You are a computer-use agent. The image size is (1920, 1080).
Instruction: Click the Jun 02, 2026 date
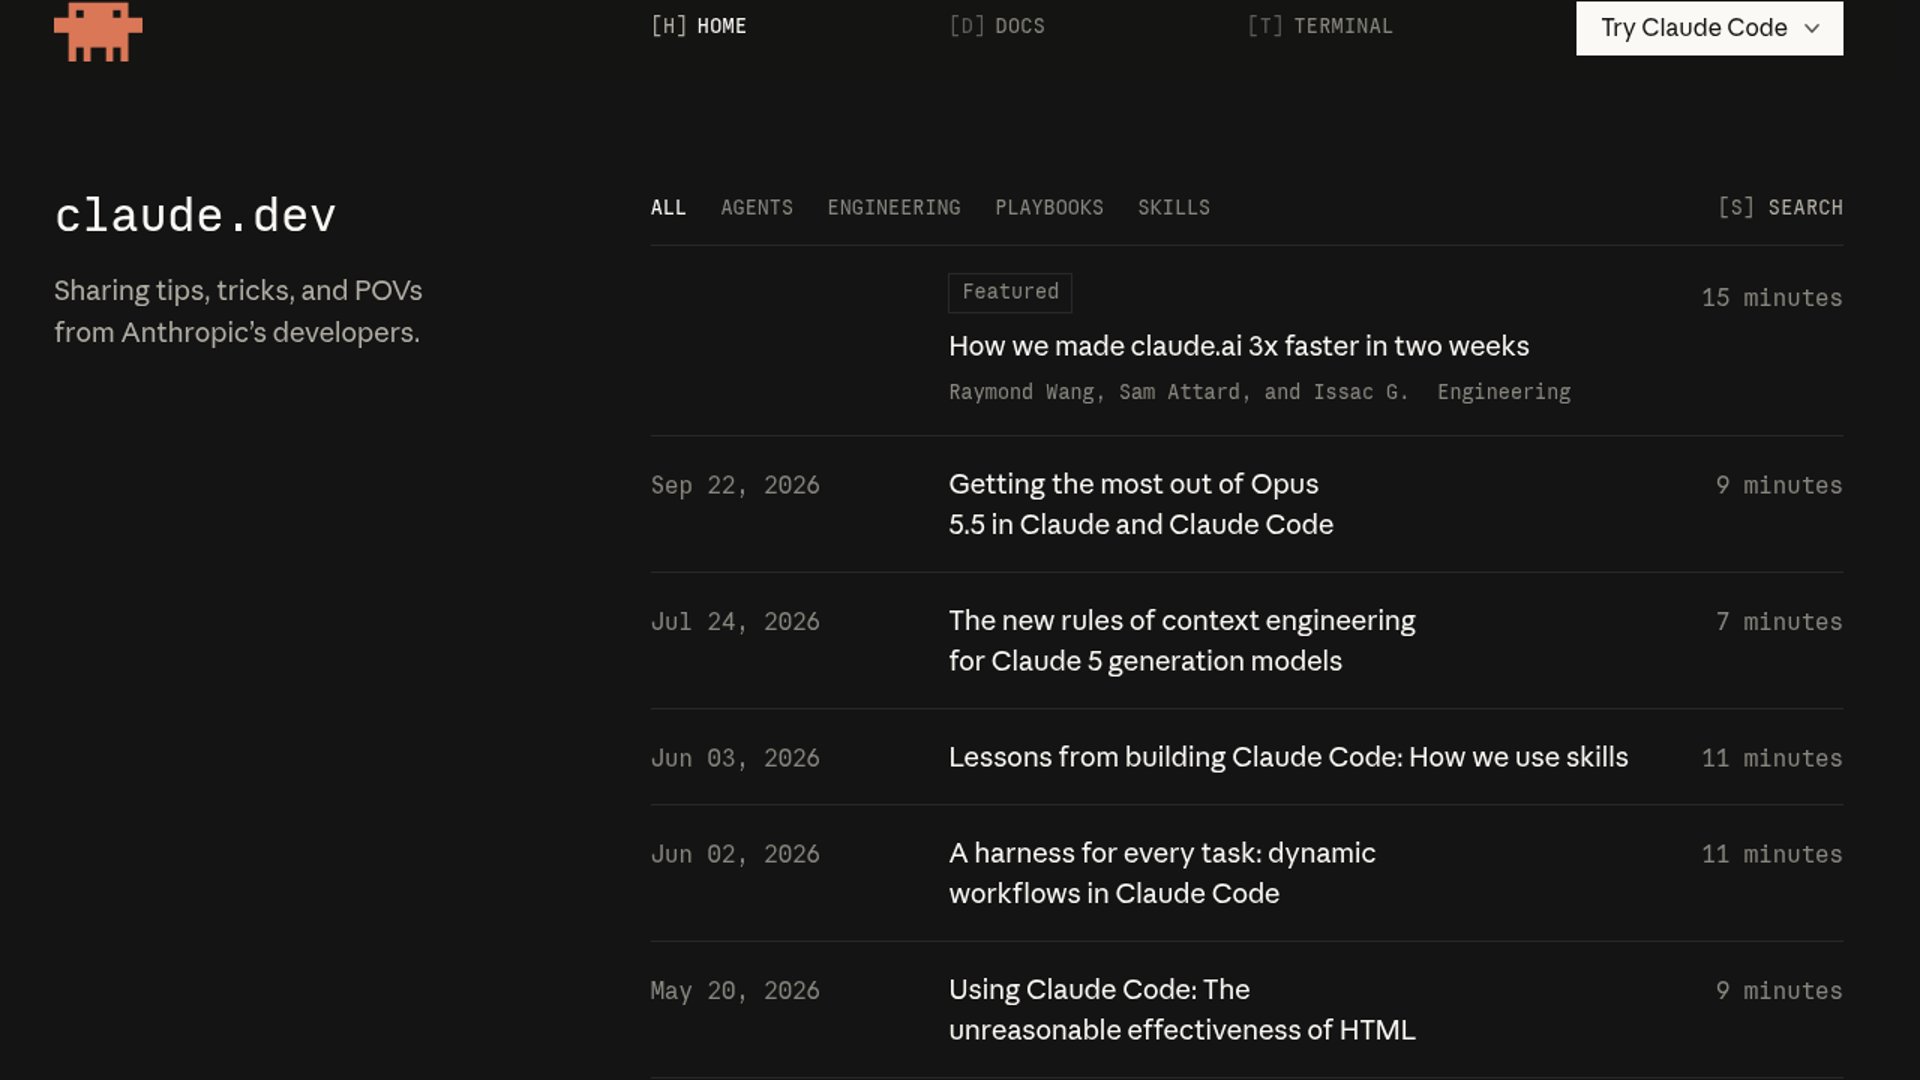[x=735, y=855]
